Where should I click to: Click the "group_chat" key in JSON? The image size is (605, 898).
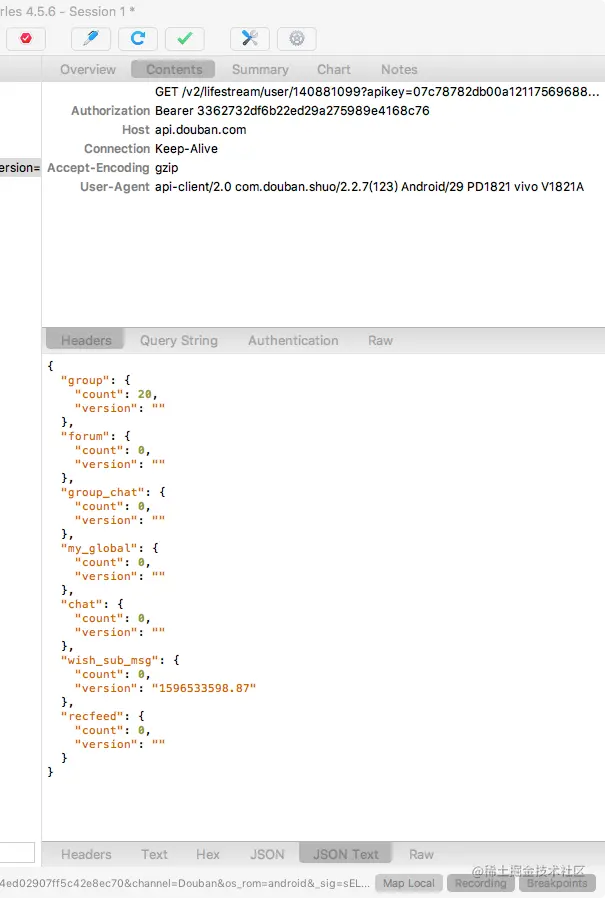[x=103, y=493]
